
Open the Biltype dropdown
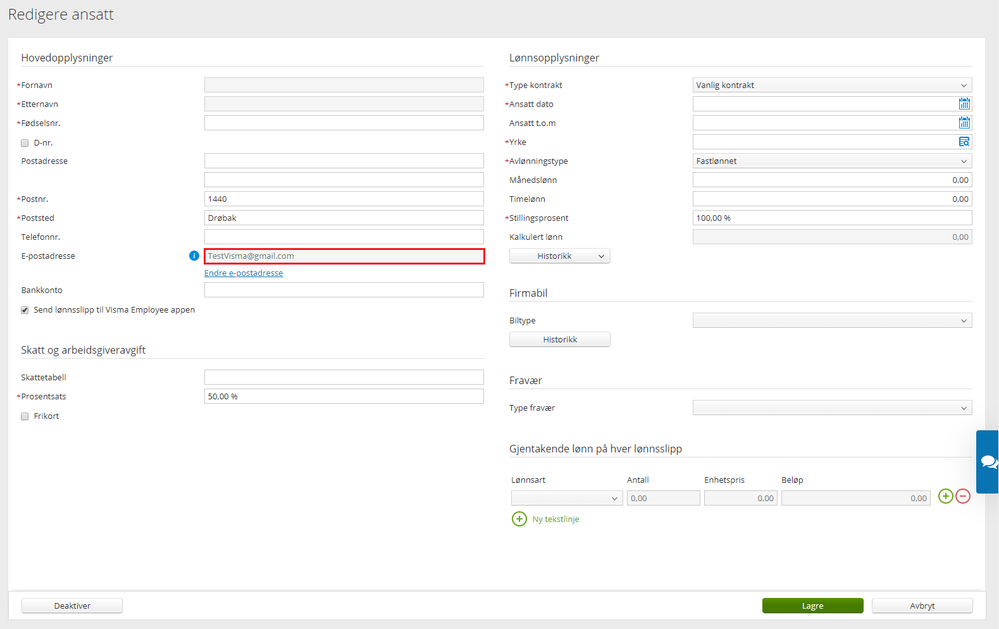[832, 321]
